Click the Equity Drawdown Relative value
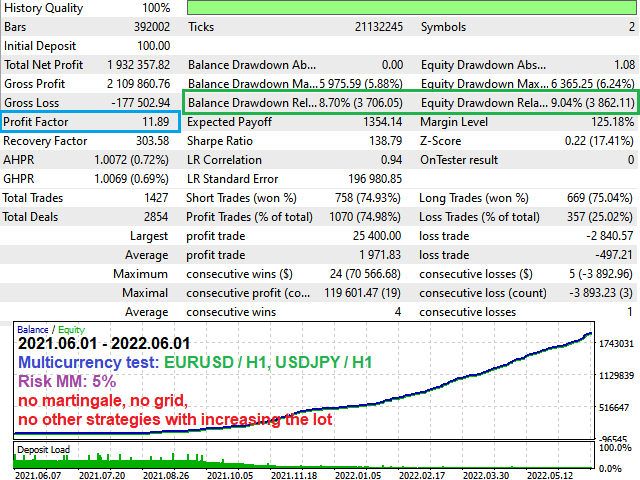The height and width of the screenshot is (480, 640). [x=593, y=103]
